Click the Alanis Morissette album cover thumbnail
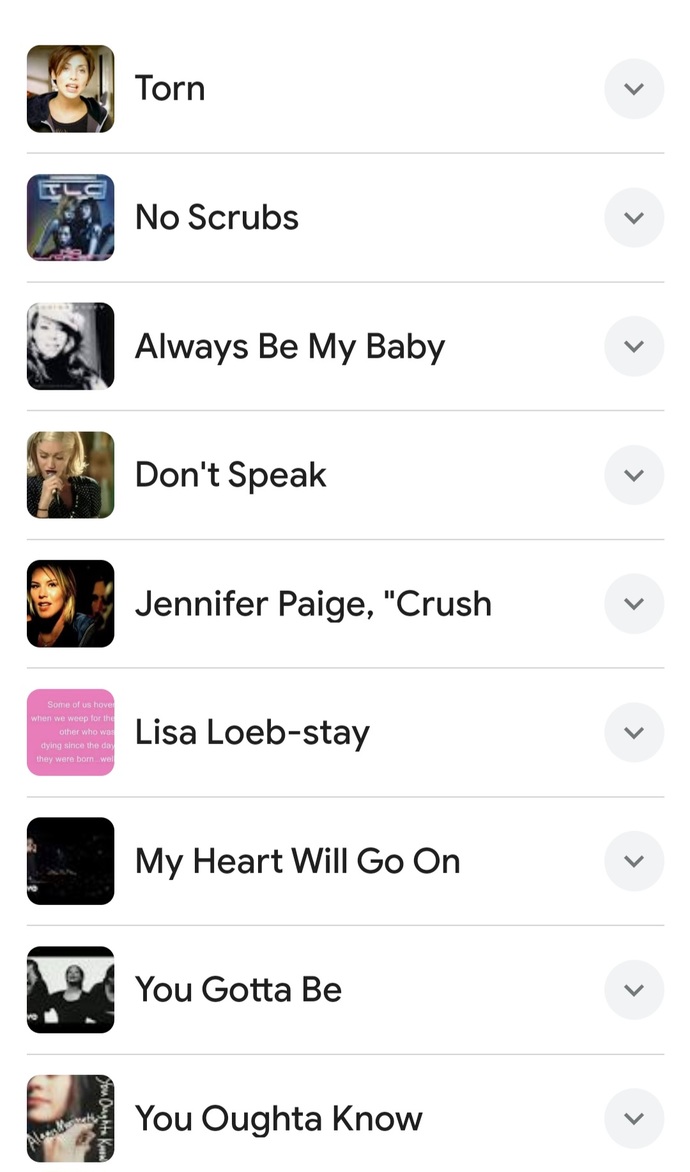 (70, 1118)
